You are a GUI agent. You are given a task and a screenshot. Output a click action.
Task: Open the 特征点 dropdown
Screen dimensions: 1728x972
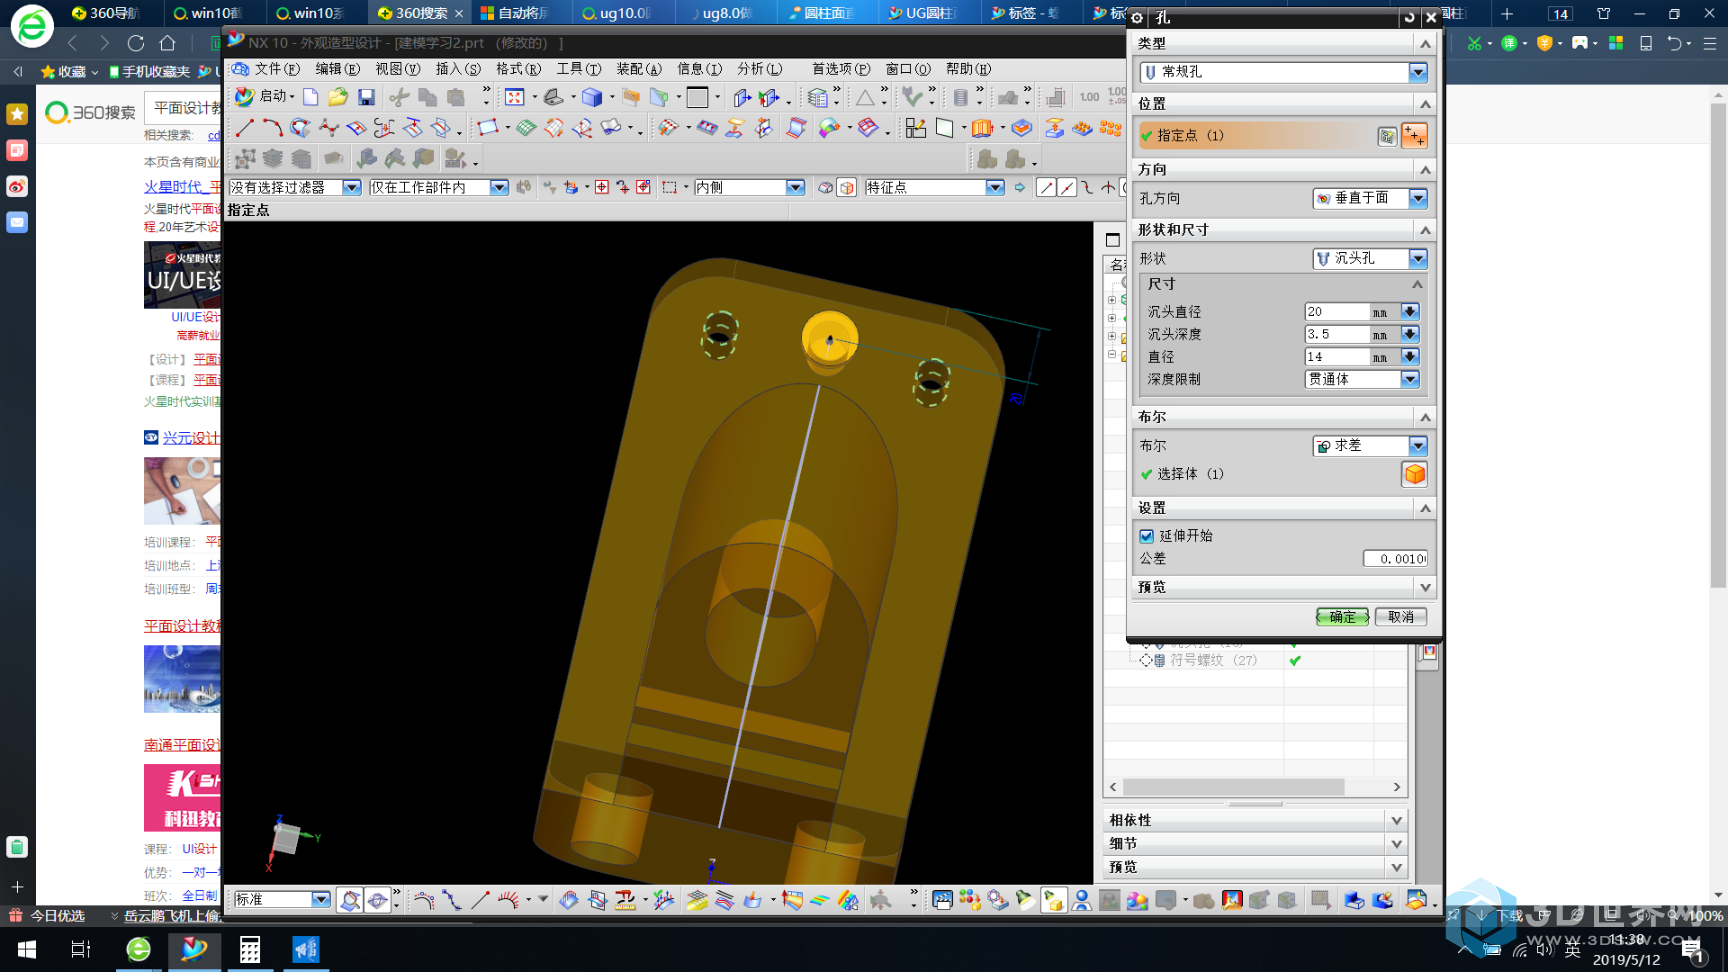coord(994,187)
